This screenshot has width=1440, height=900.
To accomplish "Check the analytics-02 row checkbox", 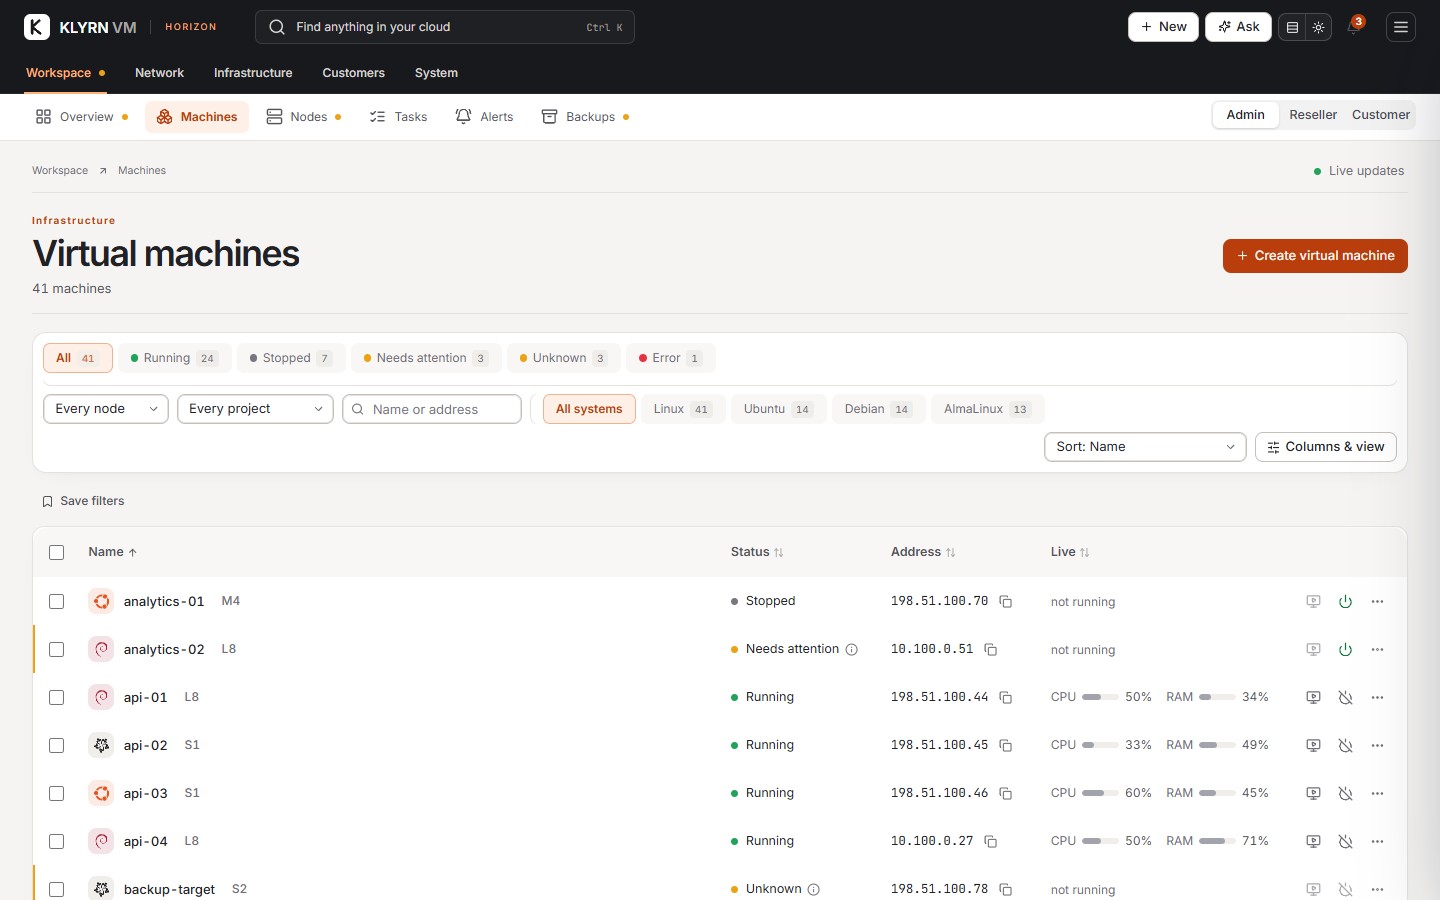I will pyautogui.click(x=56, y=650).
